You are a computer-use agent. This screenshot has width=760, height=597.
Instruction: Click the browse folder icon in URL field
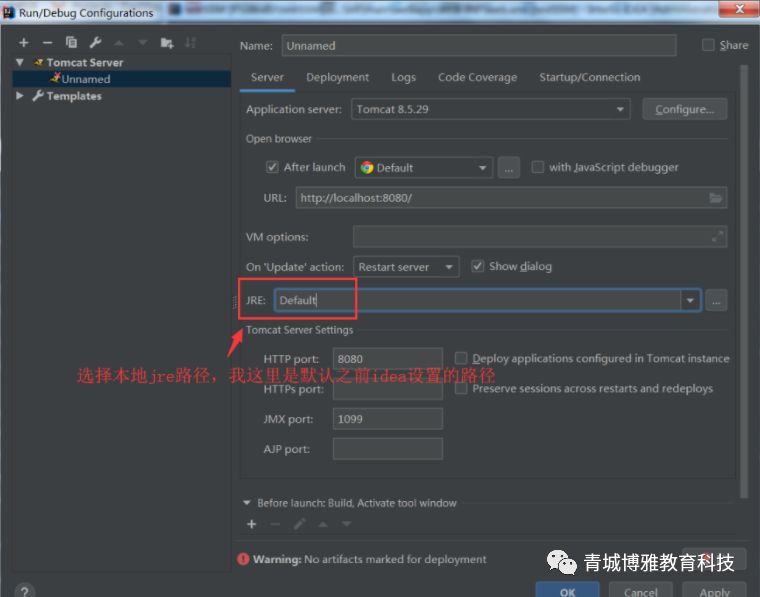715,198
